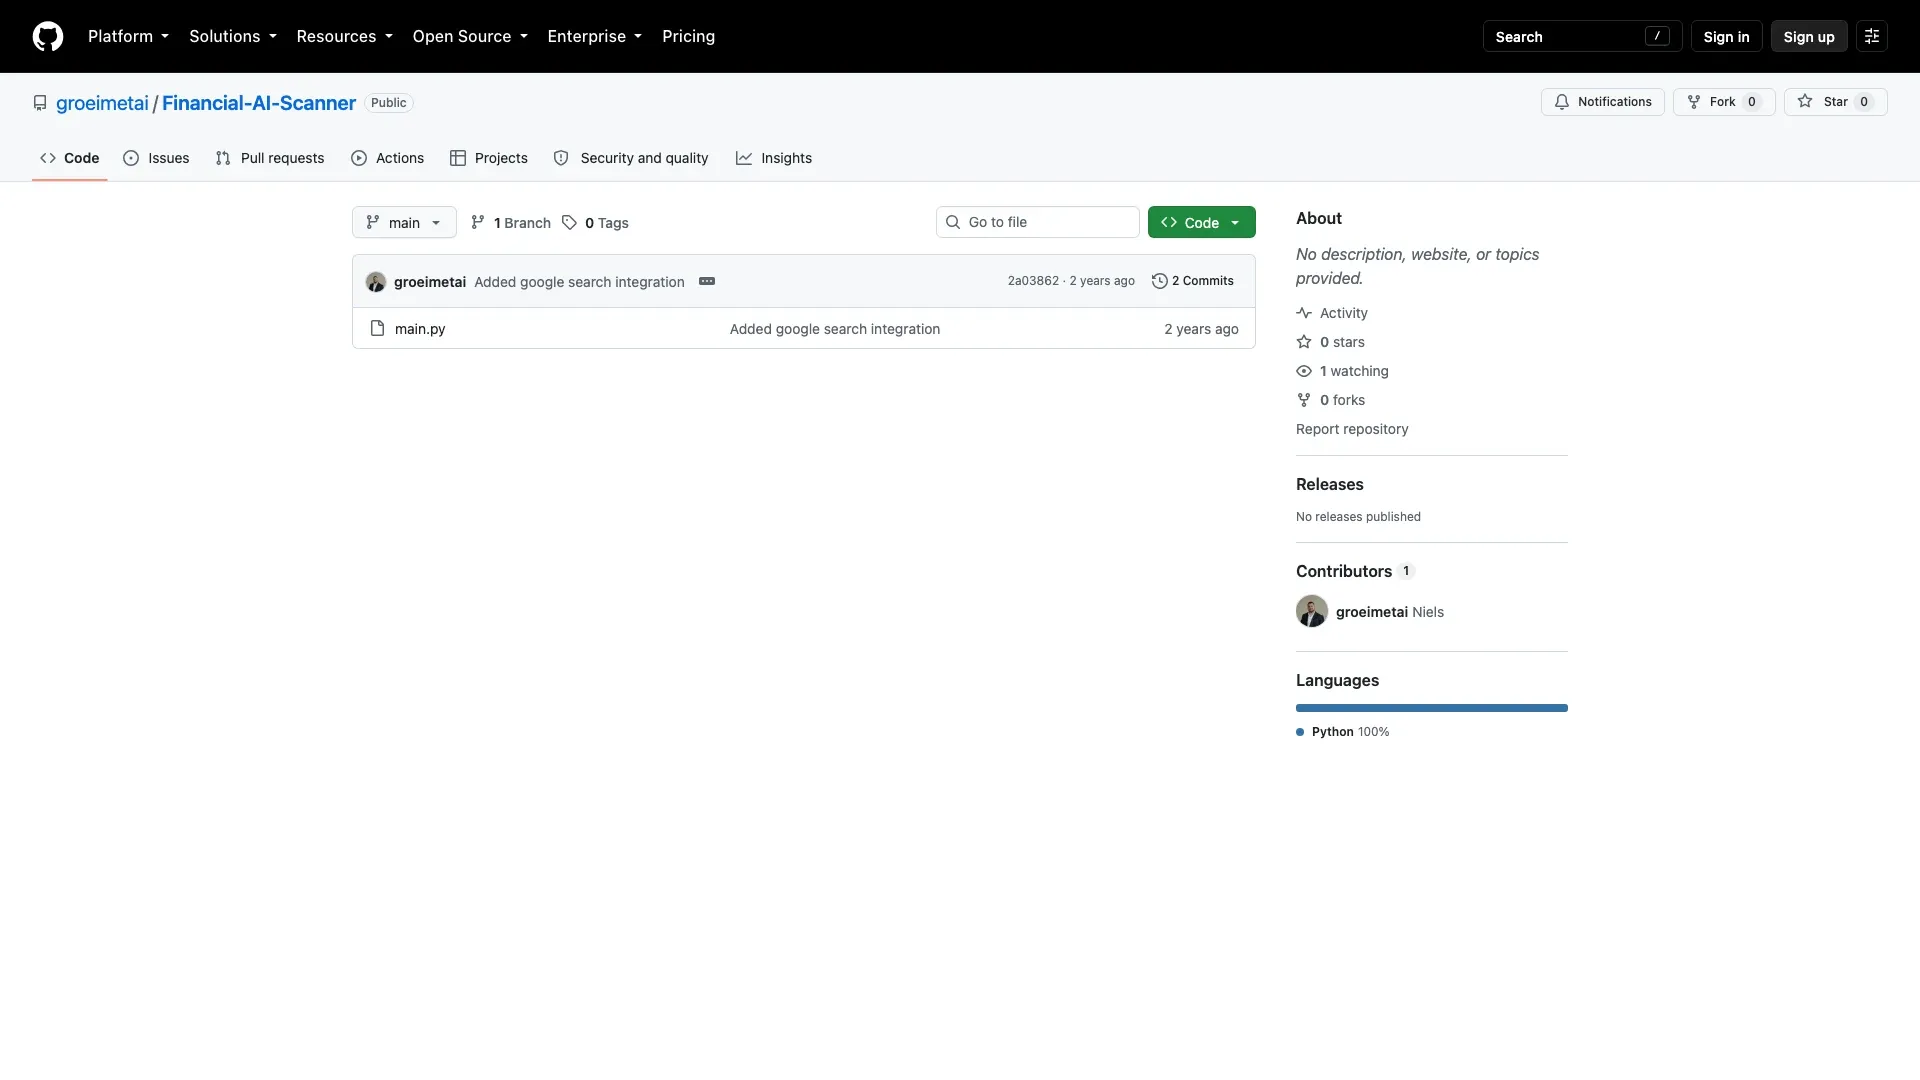Click the Sign in button
The height and width of the screenshot is (1080, 1920).
(1726, 36)
